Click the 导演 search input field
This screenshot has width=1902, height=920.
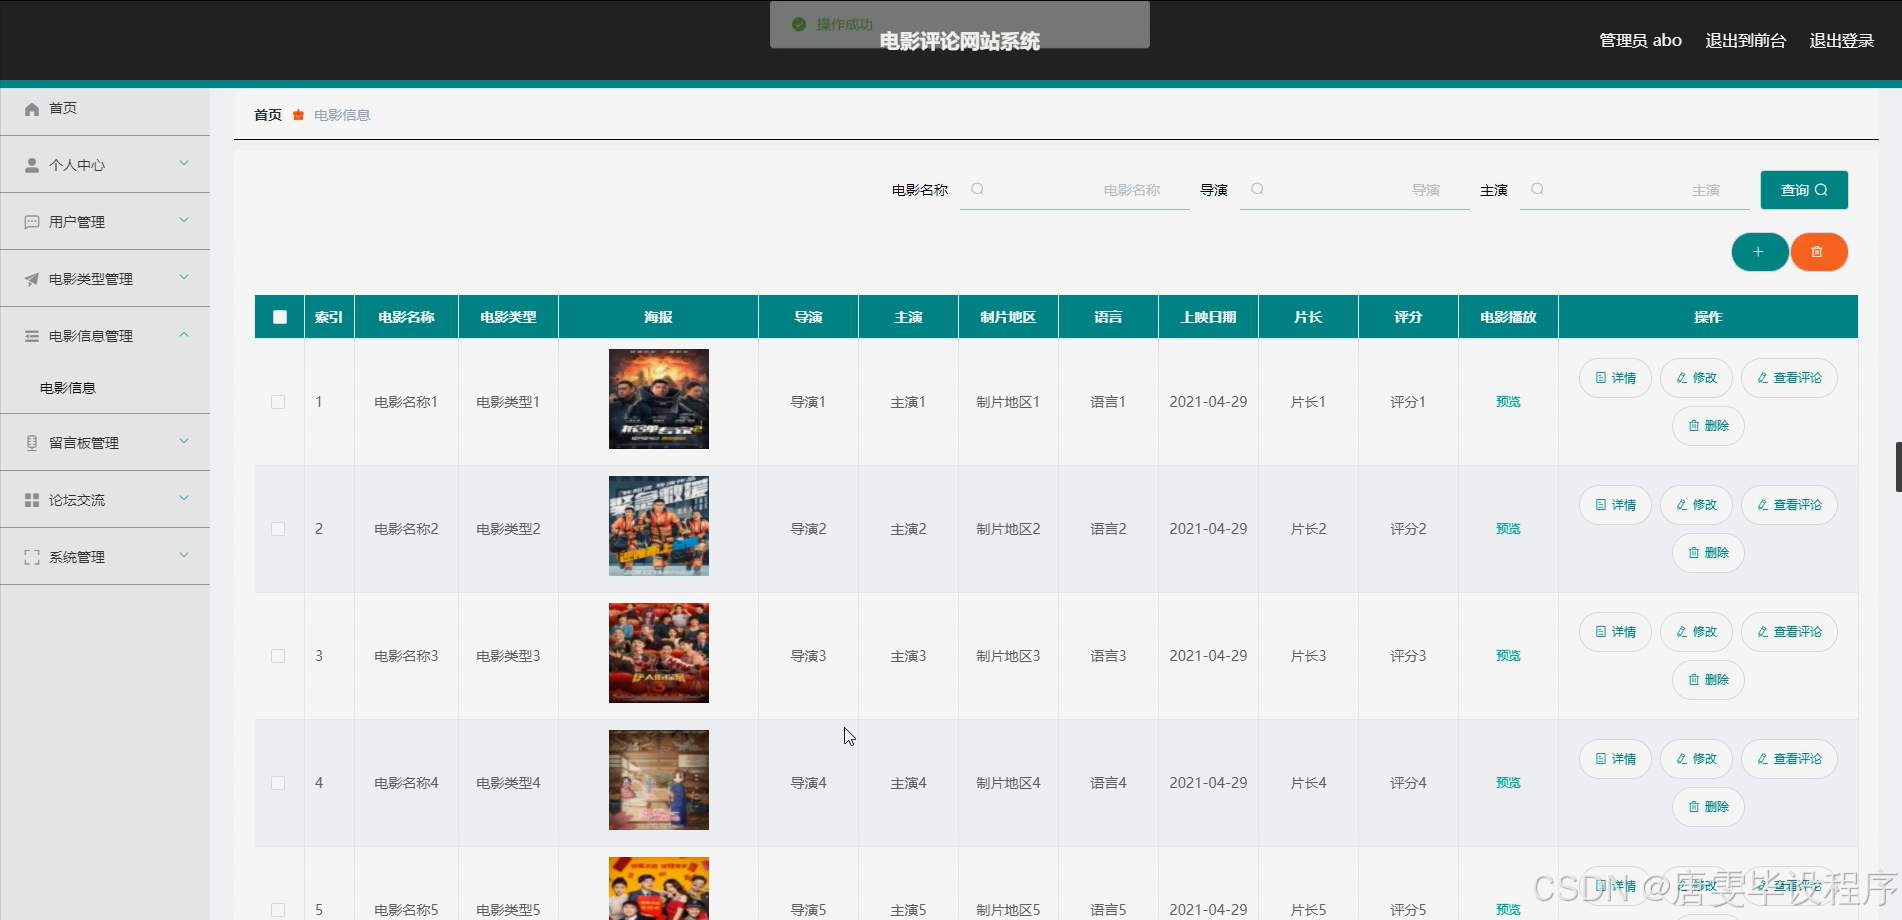point(1355,190)
